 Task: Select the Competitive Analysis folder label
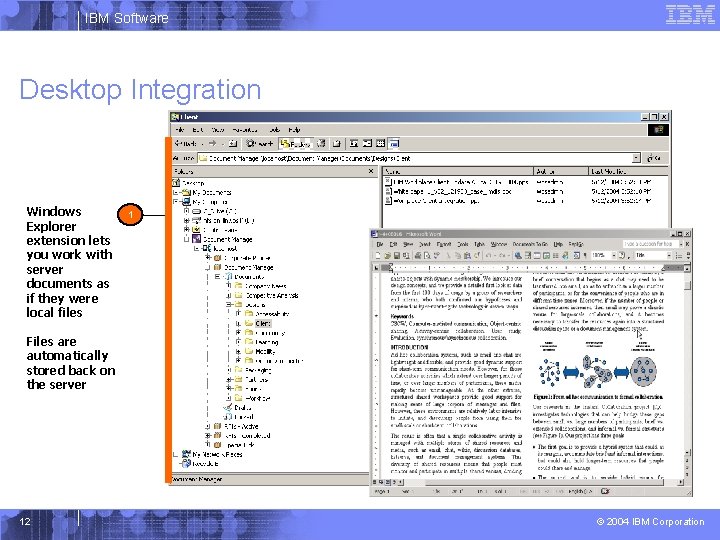(x=272, y=295)
